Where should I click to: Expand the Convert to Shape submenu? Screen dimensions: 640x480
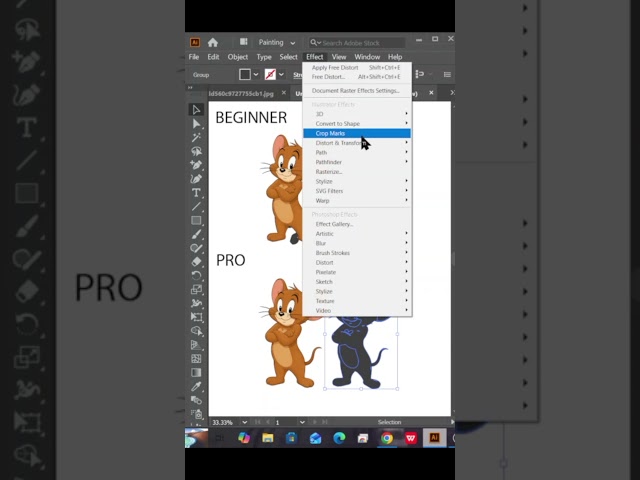(357, 123)
